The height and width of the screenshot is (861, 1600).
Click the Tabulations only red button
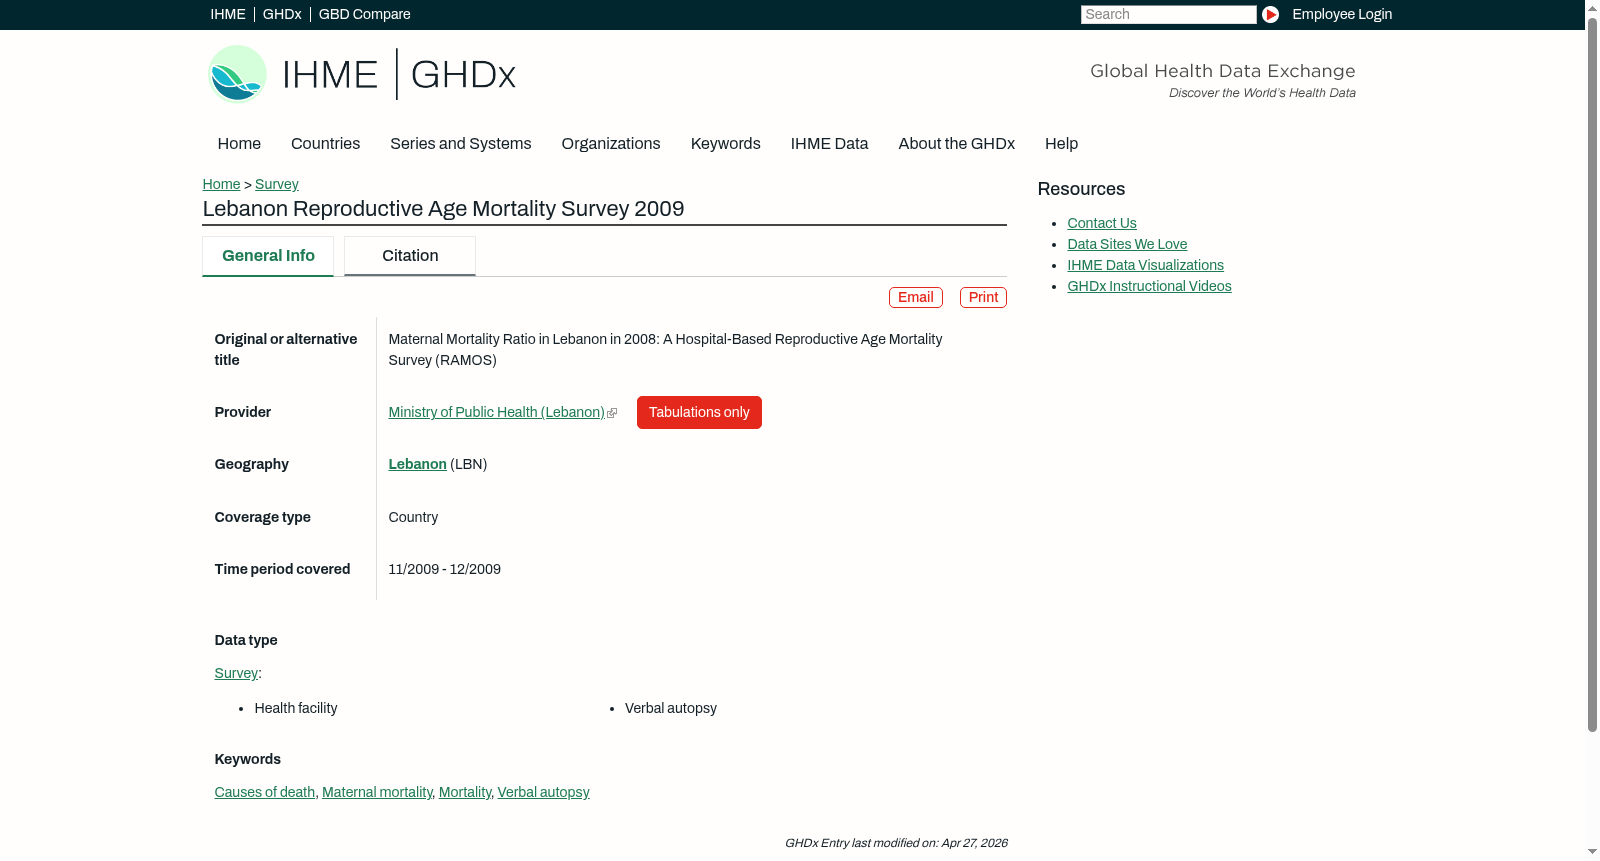(699, 413)
